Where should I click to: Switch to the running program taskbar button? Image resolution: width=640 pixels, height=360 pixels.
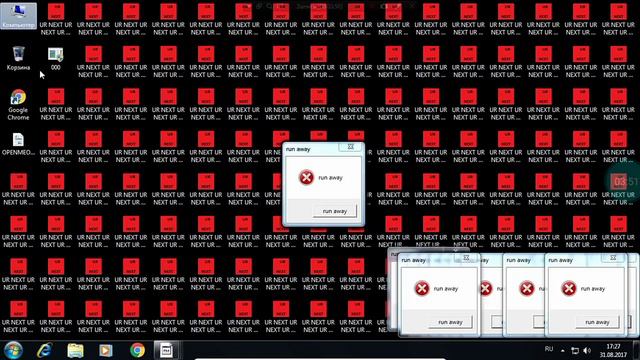coord(166,350)
